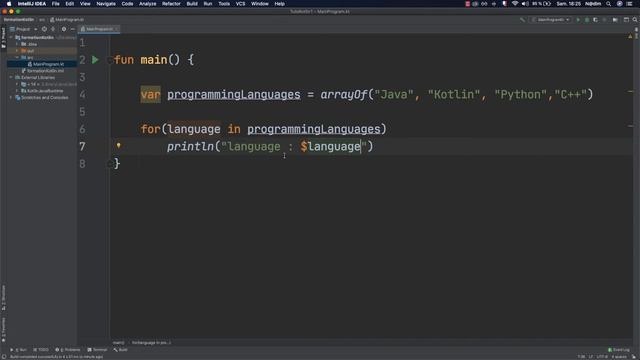
Task: Click the programmingLanguages variable on line 4
Action: [233, 95]
